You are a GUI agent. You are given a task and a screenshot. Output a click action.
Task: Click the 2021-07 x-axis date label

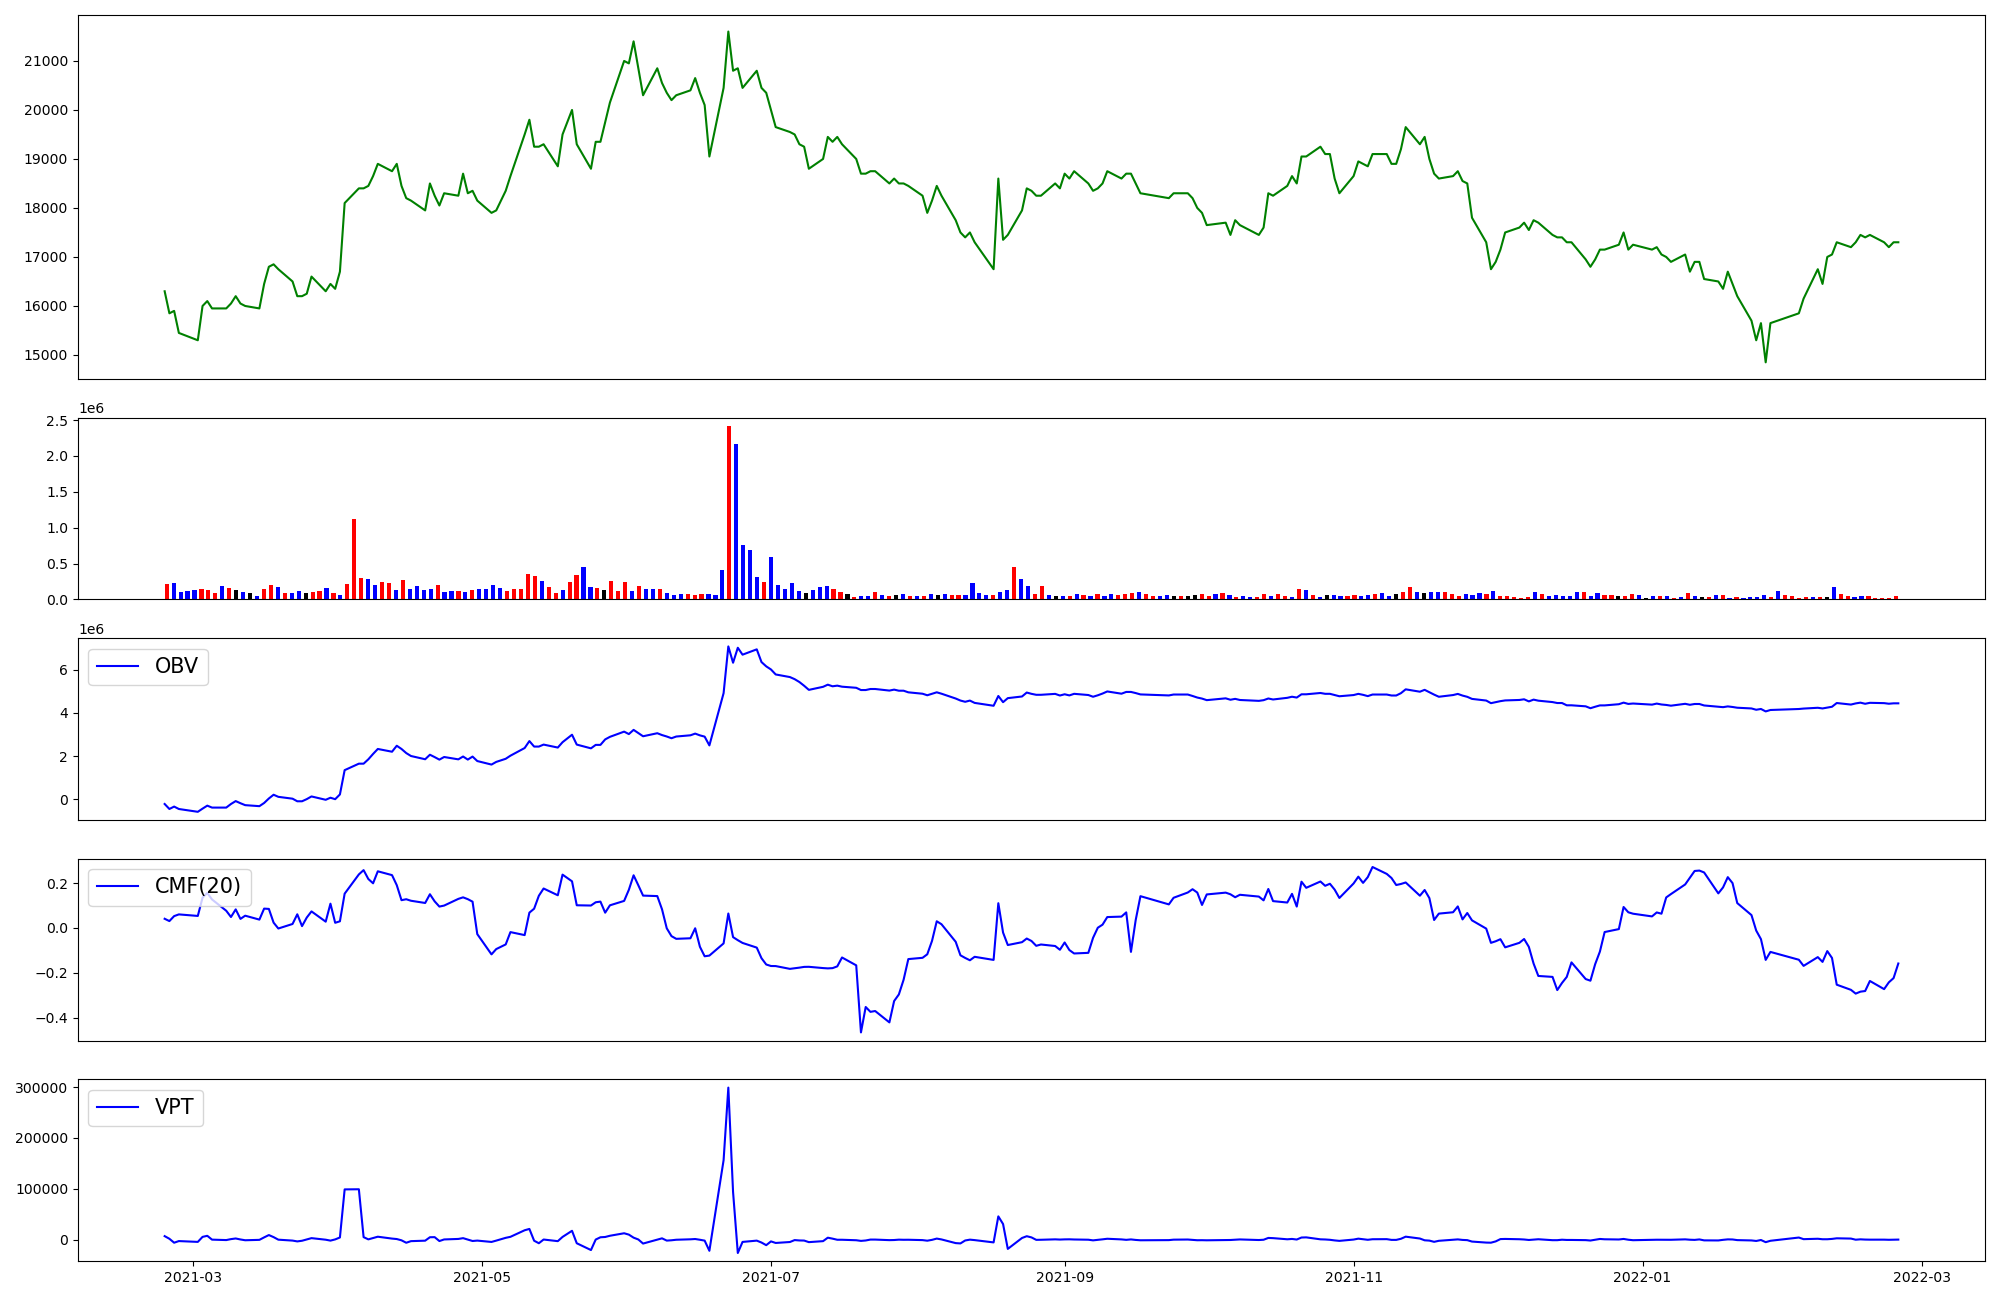pyautogui.click(x=772, y=1277)
